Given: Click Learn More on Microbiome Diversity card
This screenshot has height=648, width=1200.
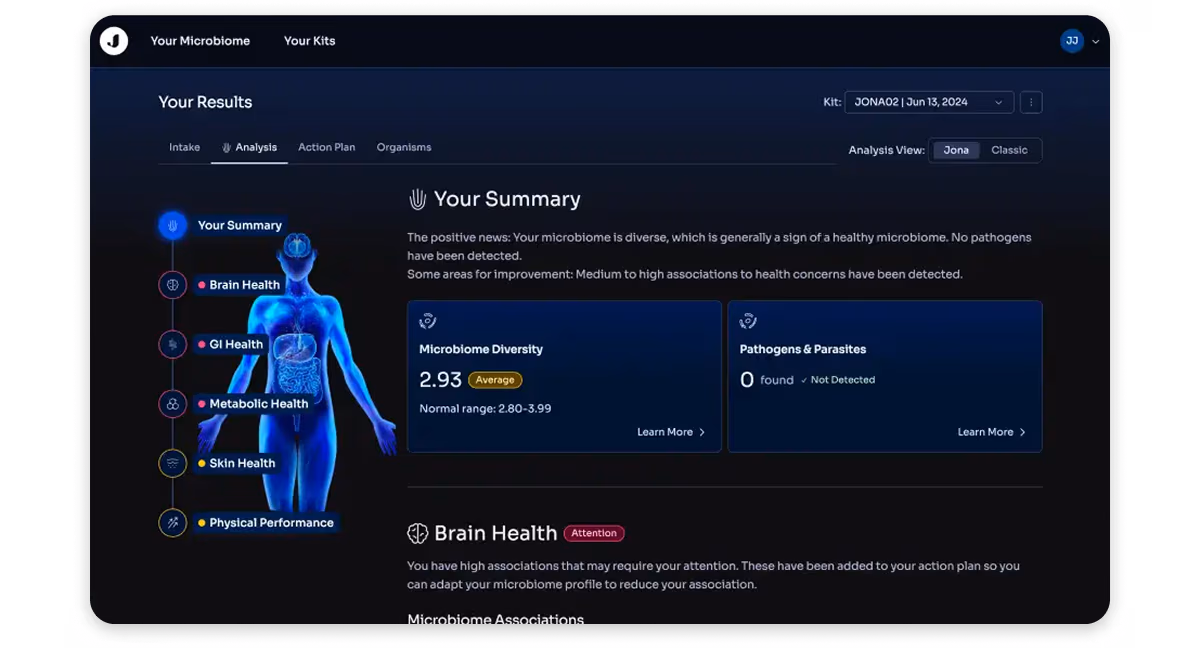Looking at the screenshot, I should click(x=671, y=432).
